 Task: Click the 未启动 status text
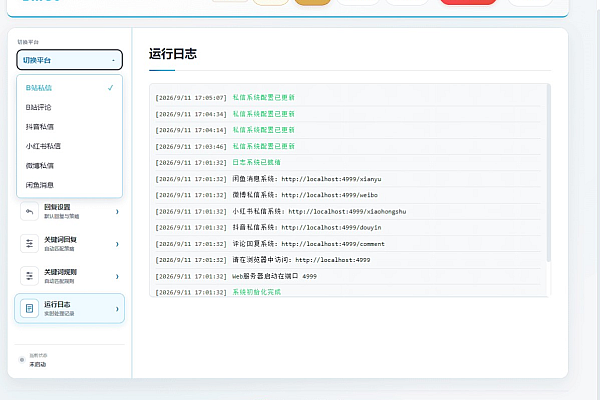38,364
